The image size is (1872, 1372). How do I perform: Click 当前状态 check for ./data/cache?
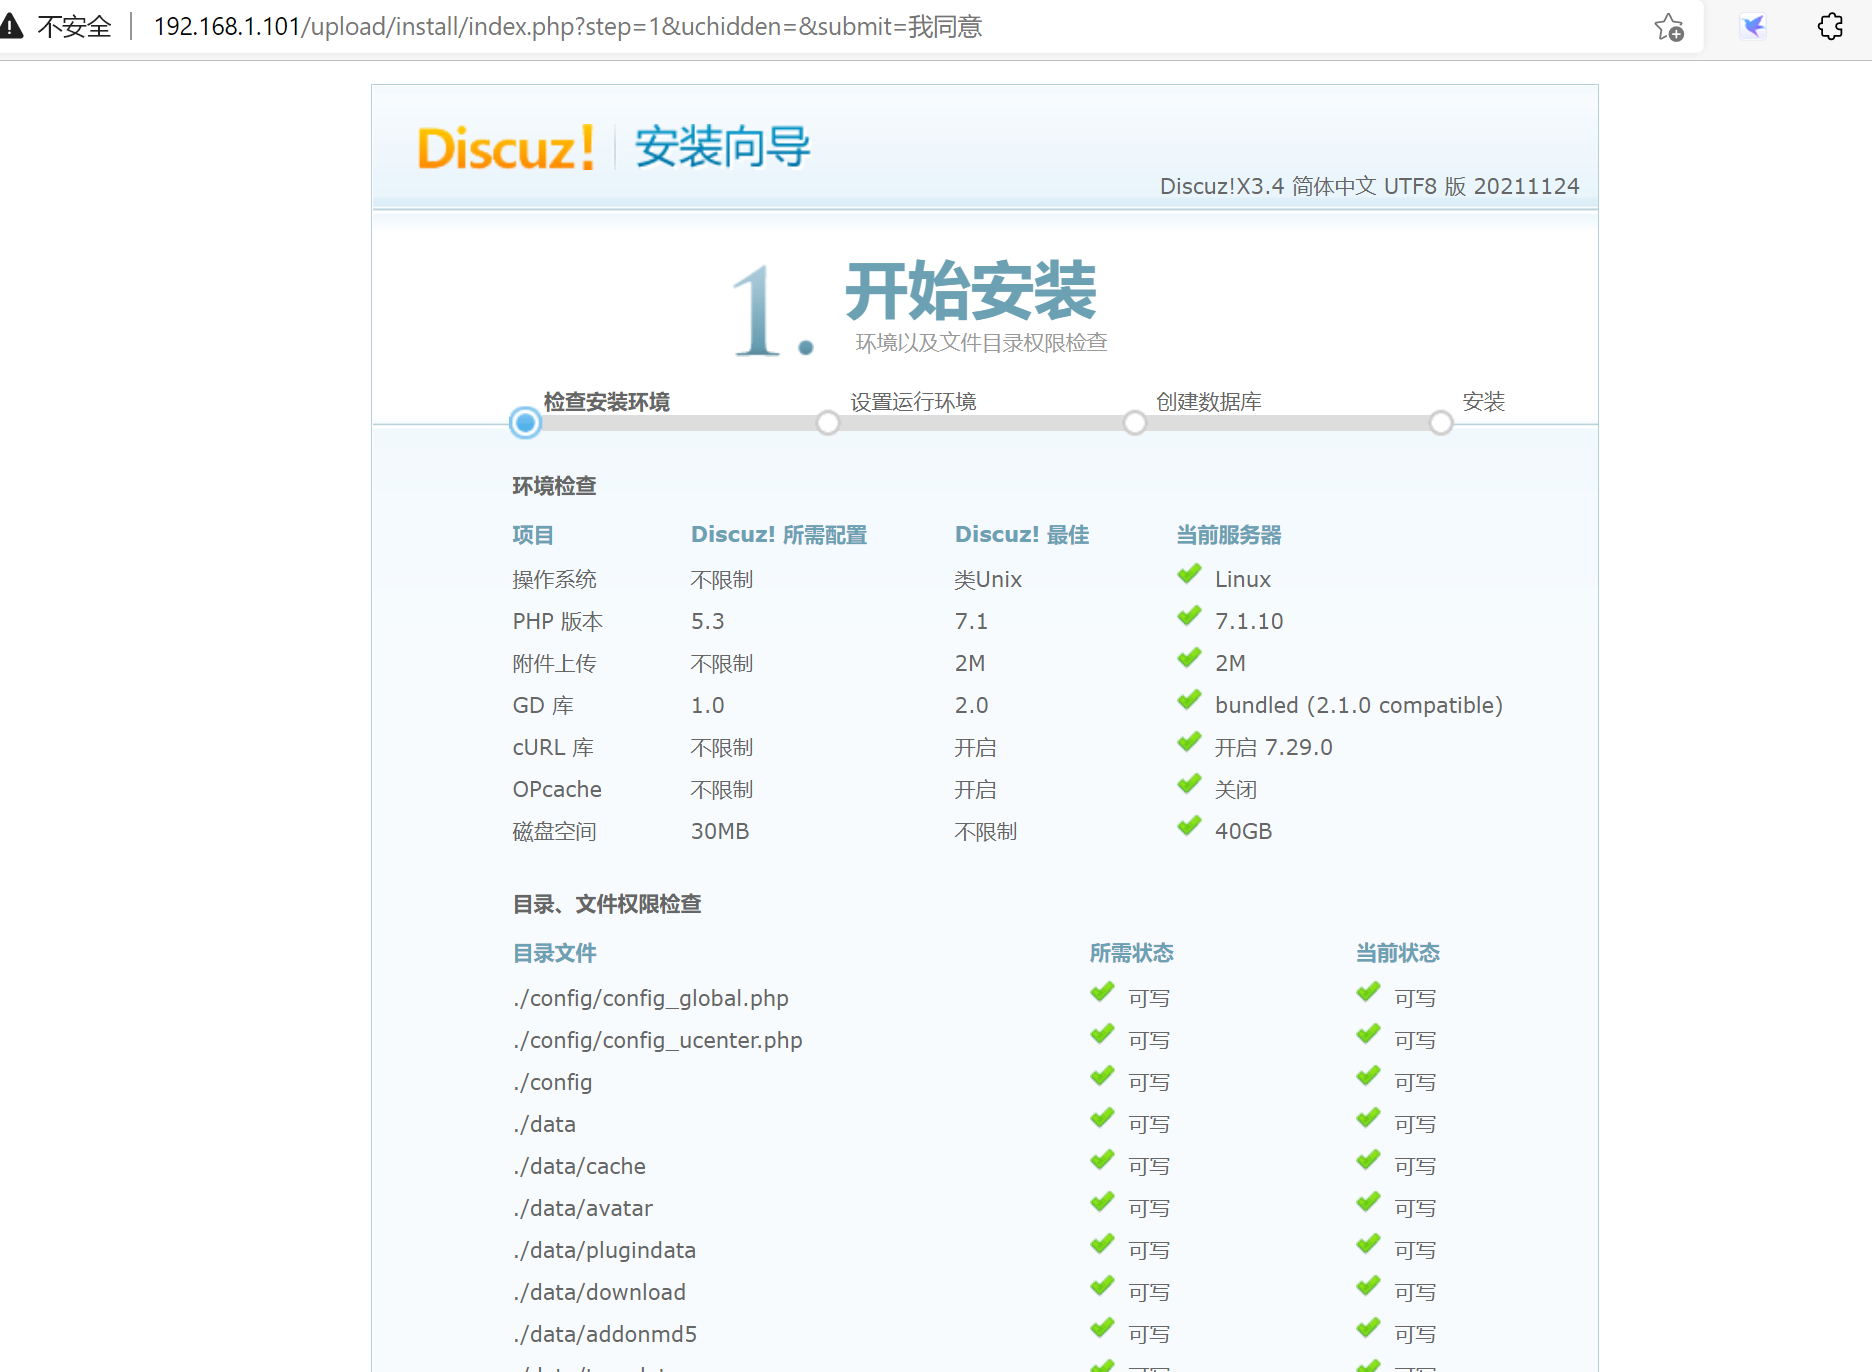coord(1368,1161)
